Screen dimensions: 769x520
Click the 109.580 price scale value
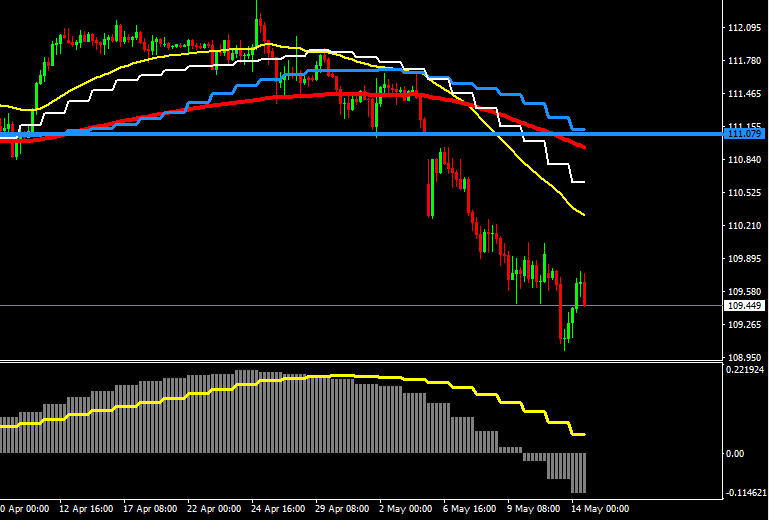click(x=744, y=291)
